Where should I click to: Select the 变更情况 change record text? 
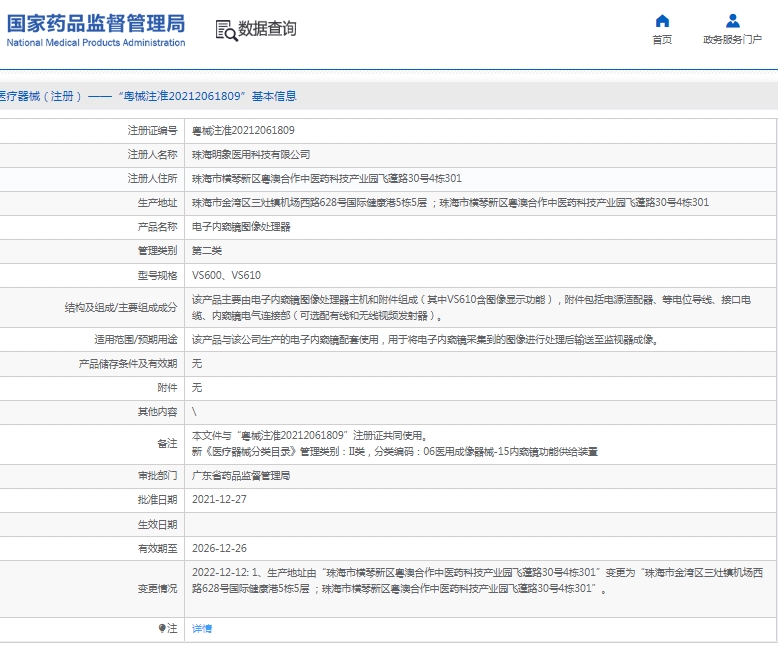(x=477, y=581)
